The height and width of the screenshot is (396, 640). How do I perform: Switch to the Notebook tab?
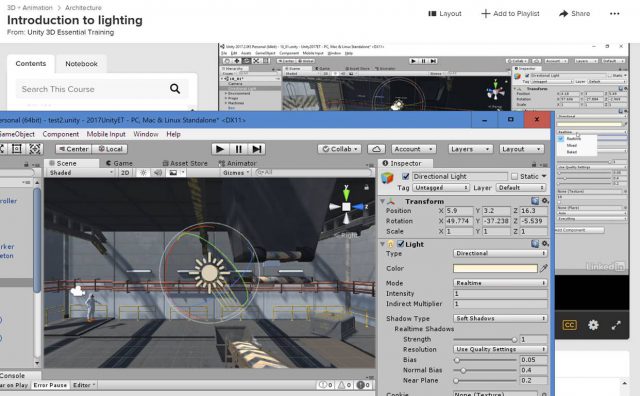coord(81,64)
